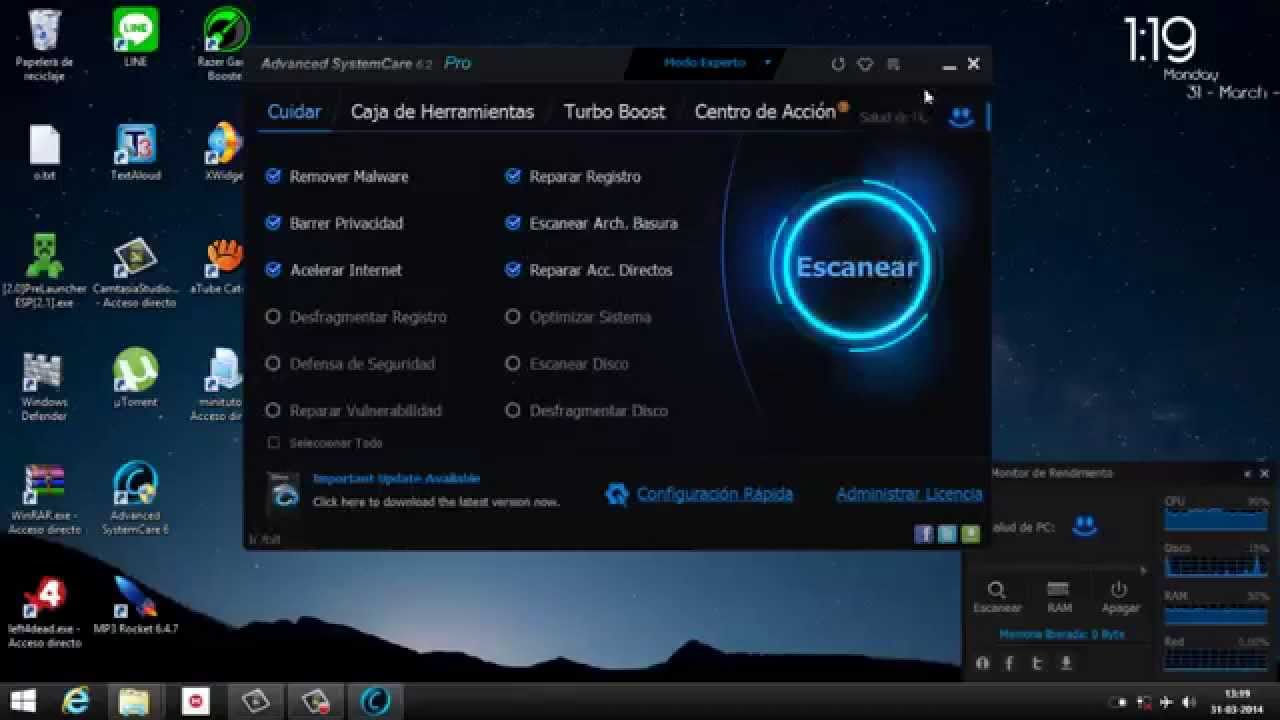Screen dimensions: 1280x720
Task: Open File Explorer from the taskbar
Action: (x=134, y=700)
